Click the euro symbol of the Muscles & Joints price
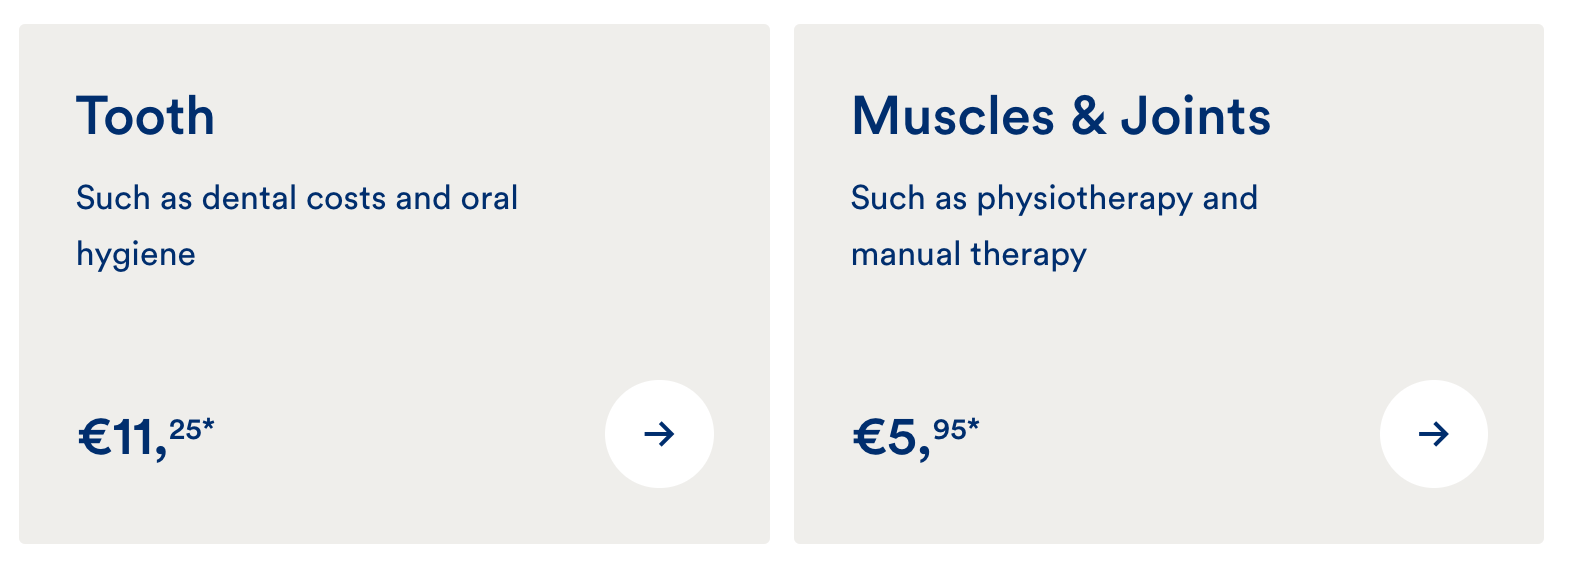 [x=868, y=438]
